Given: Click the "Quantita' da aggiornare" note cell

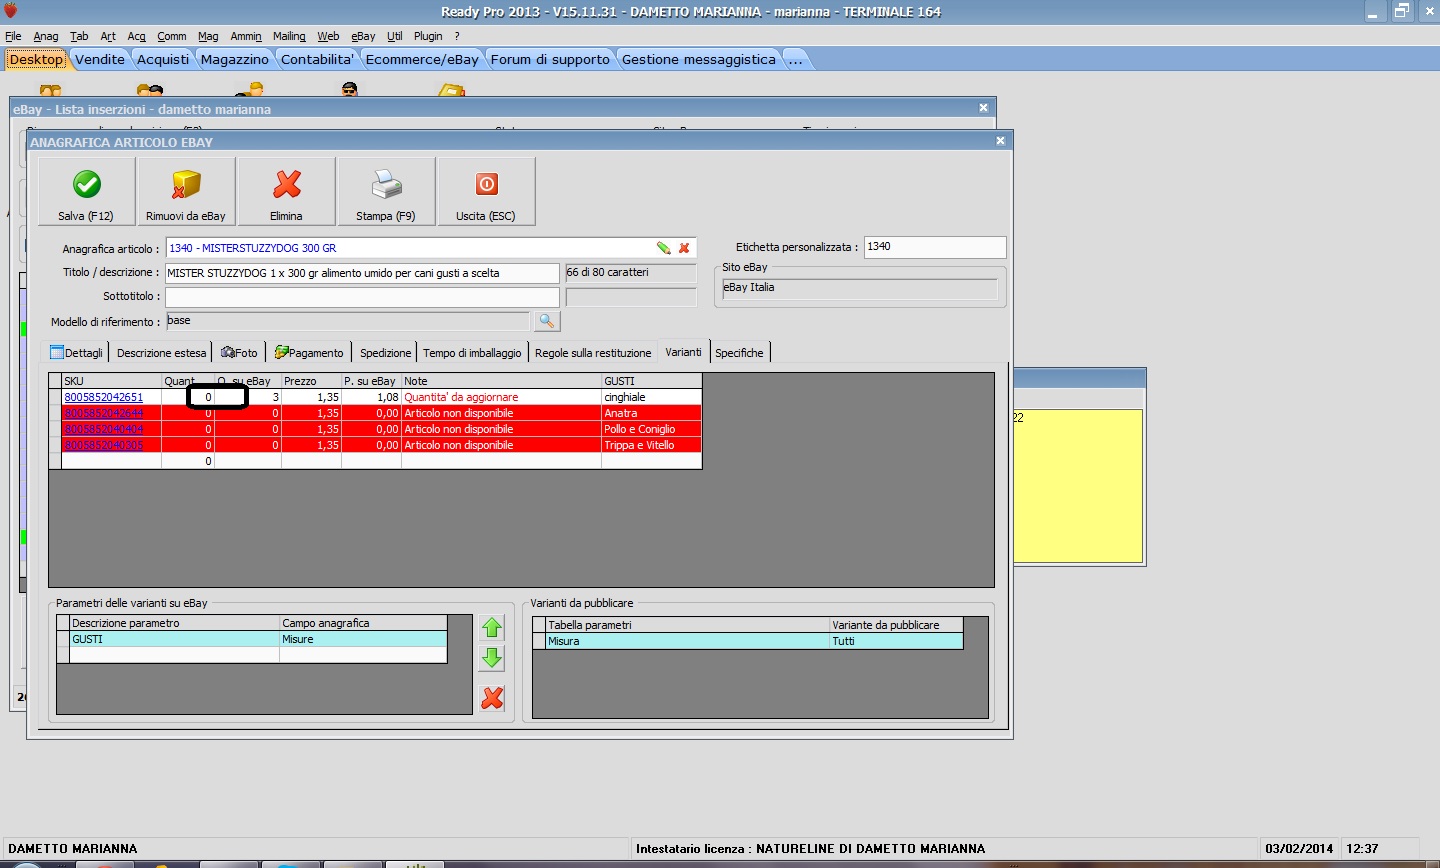Looking at the screenshot, I should (501, 397).
